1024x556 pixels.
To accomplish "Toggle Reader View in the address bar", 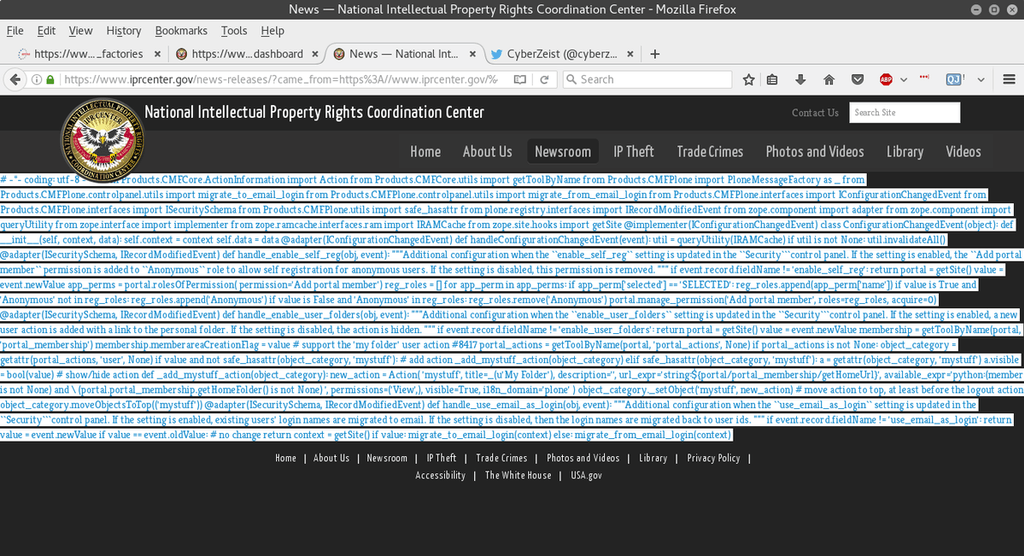I will pos(520,79).
